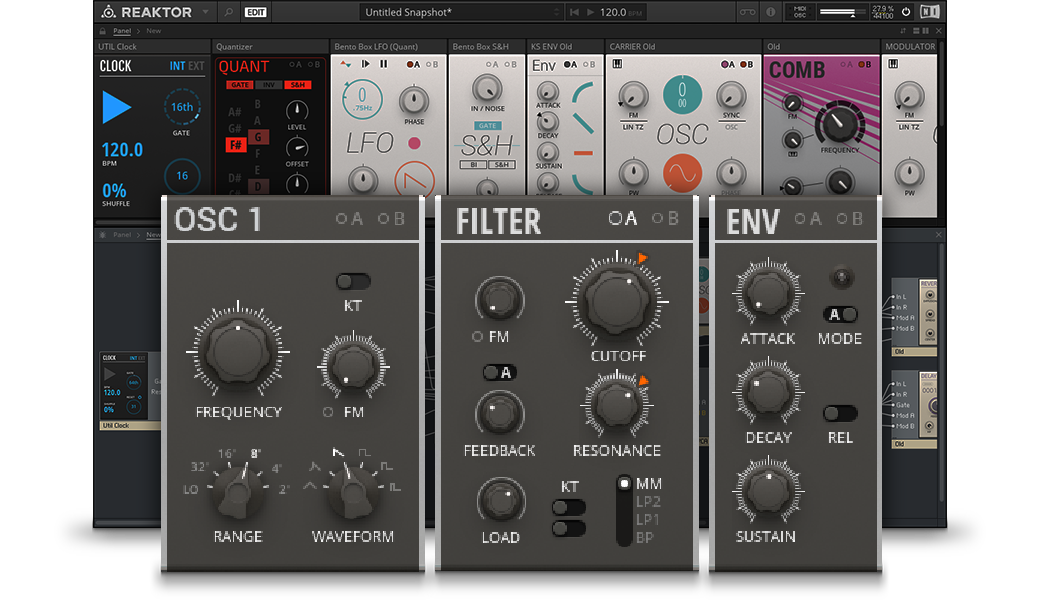This screenshot has width=1040, height=600.
Task: Click the pink LFO indicator dot
Action: (415, 143)
